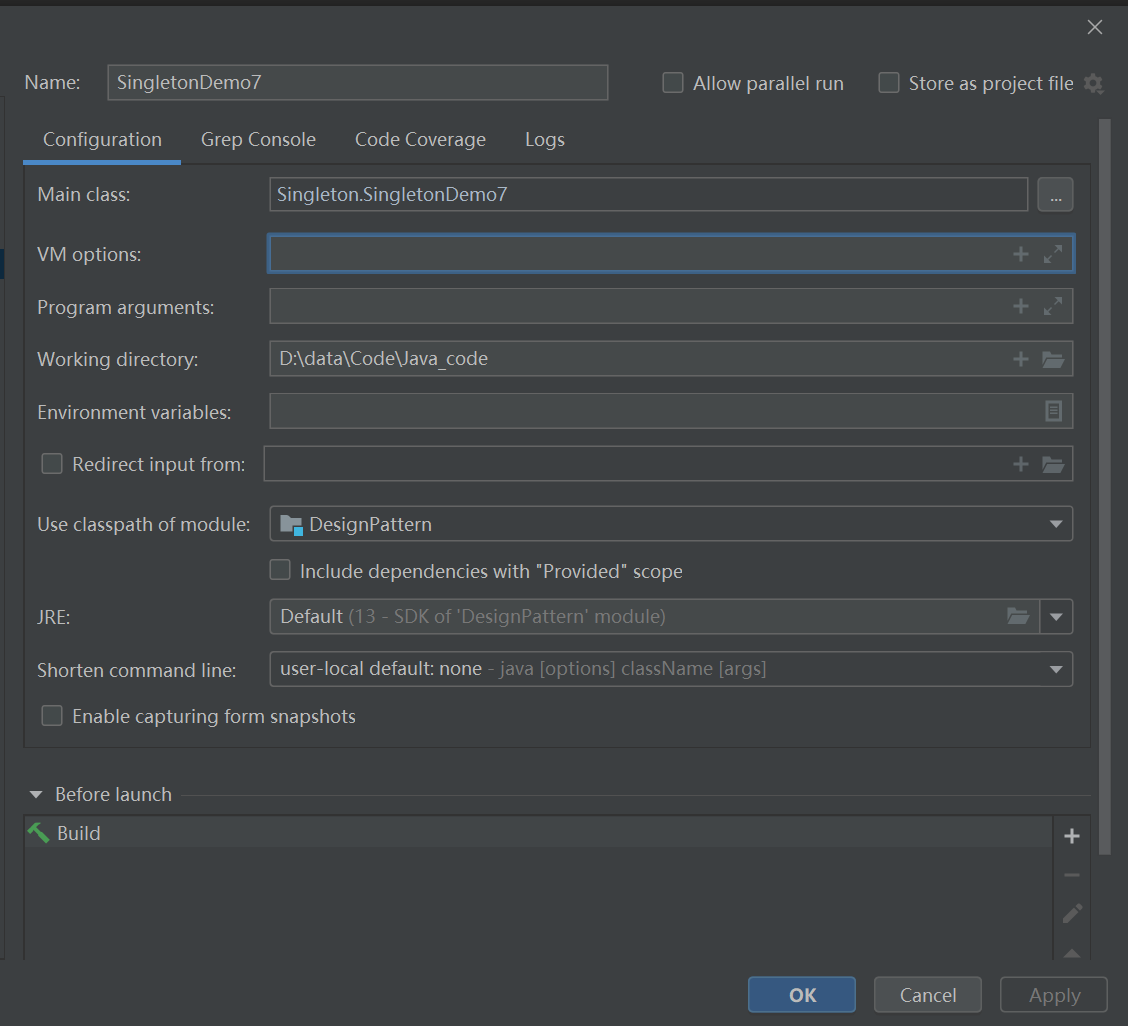Image resolution: width=1128 pixels, height=1026 pixels.
Task: Expand the VM options field editor
Action: coord(1053,254)
